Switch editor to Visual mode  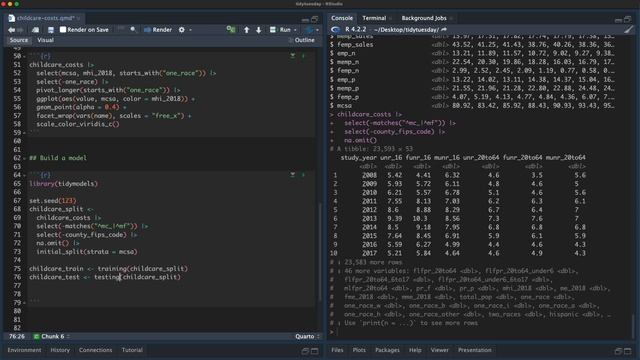(x=45, y=40)
